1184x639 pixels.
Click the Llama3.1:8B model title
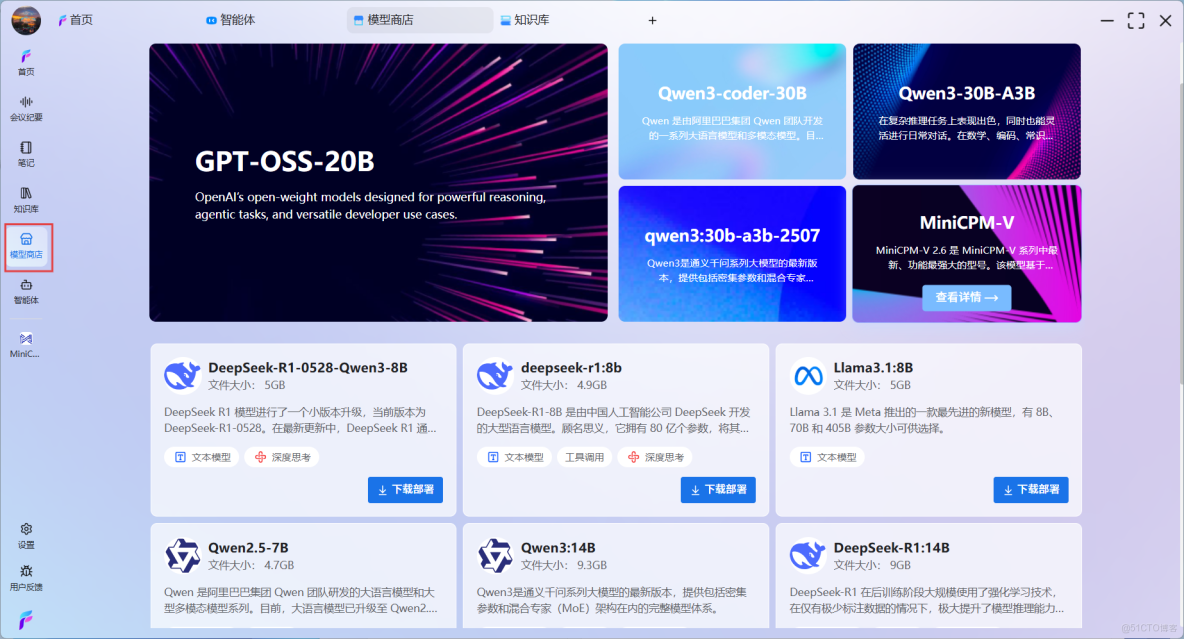point(873,368)
